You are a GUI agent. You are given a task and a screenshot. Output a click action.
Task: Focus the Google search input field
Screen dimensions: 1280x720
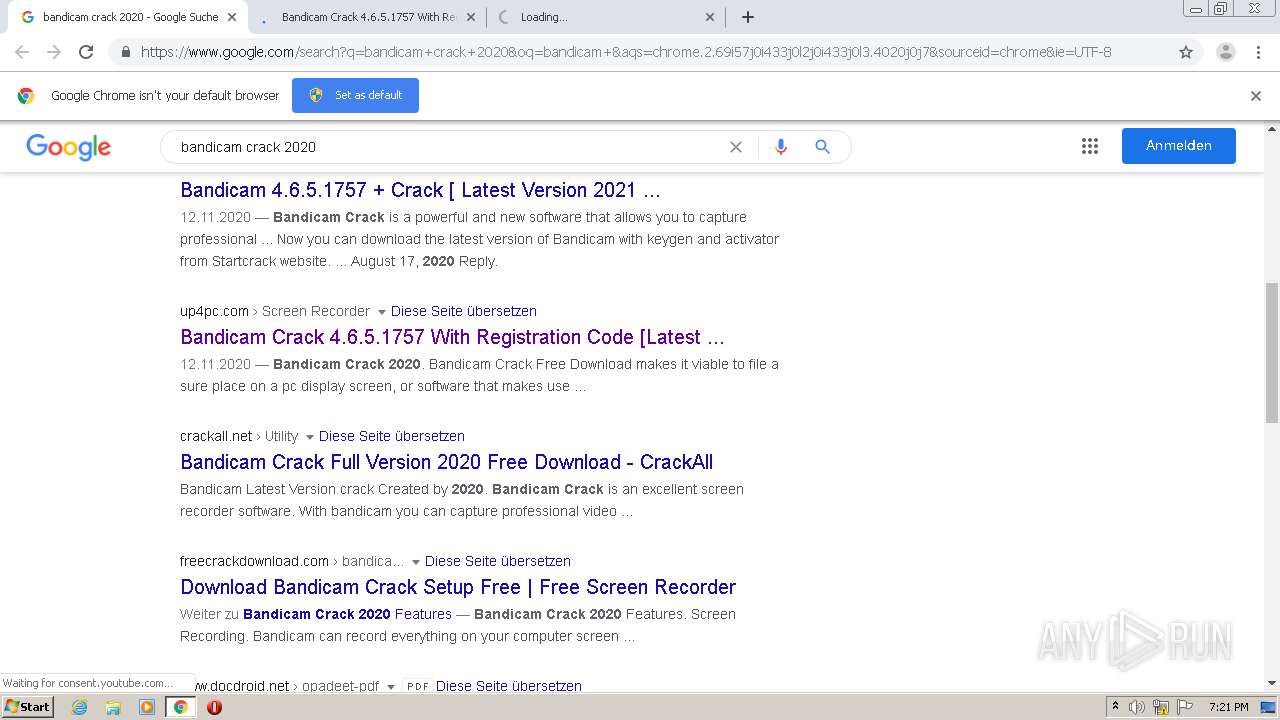point(450,147)
